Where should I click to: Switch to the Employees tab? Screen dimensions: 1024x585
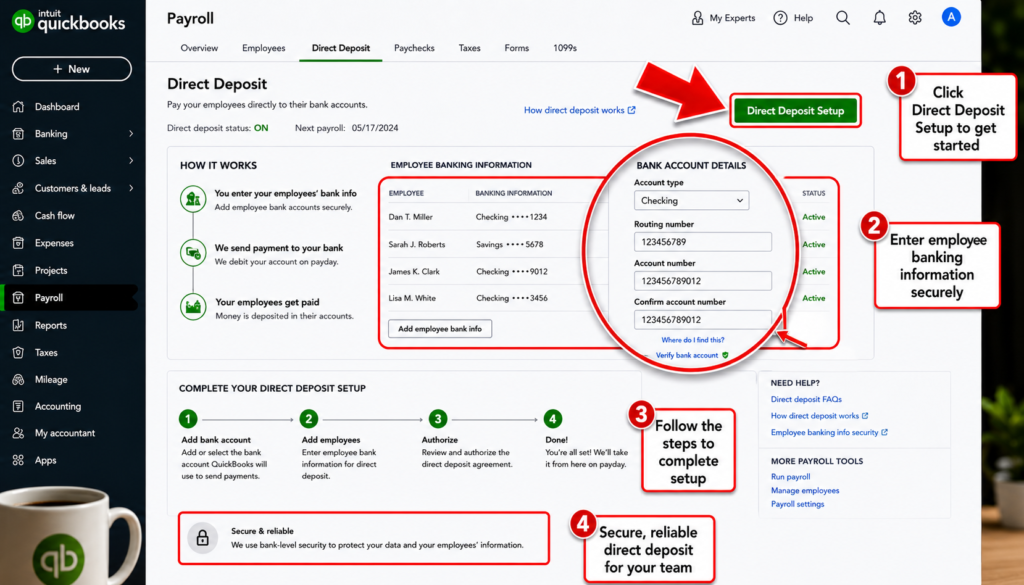pos(263,48)
